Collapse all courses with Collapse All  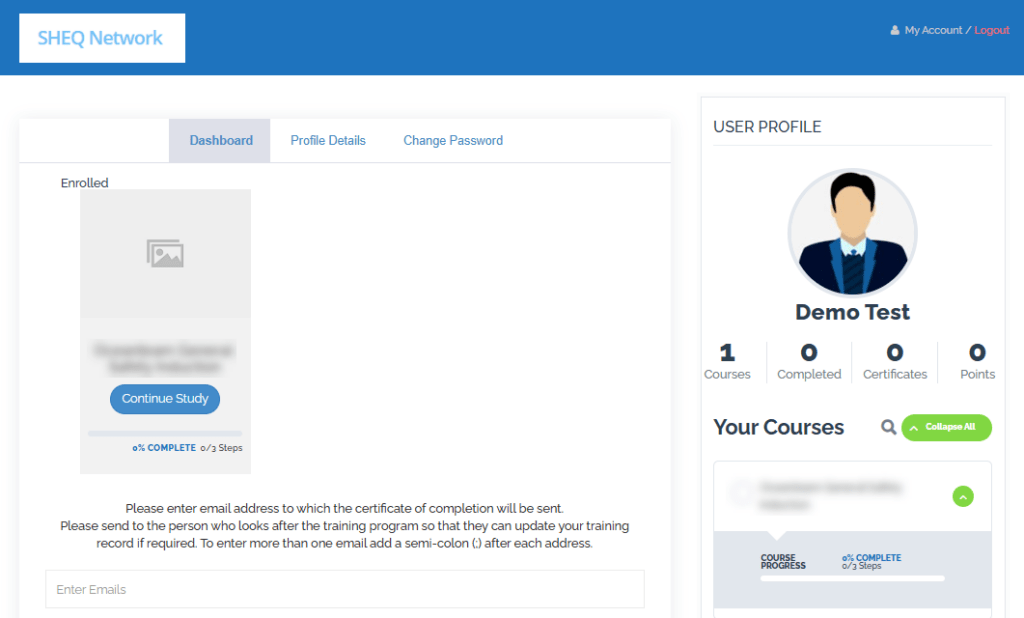point(946,427)
